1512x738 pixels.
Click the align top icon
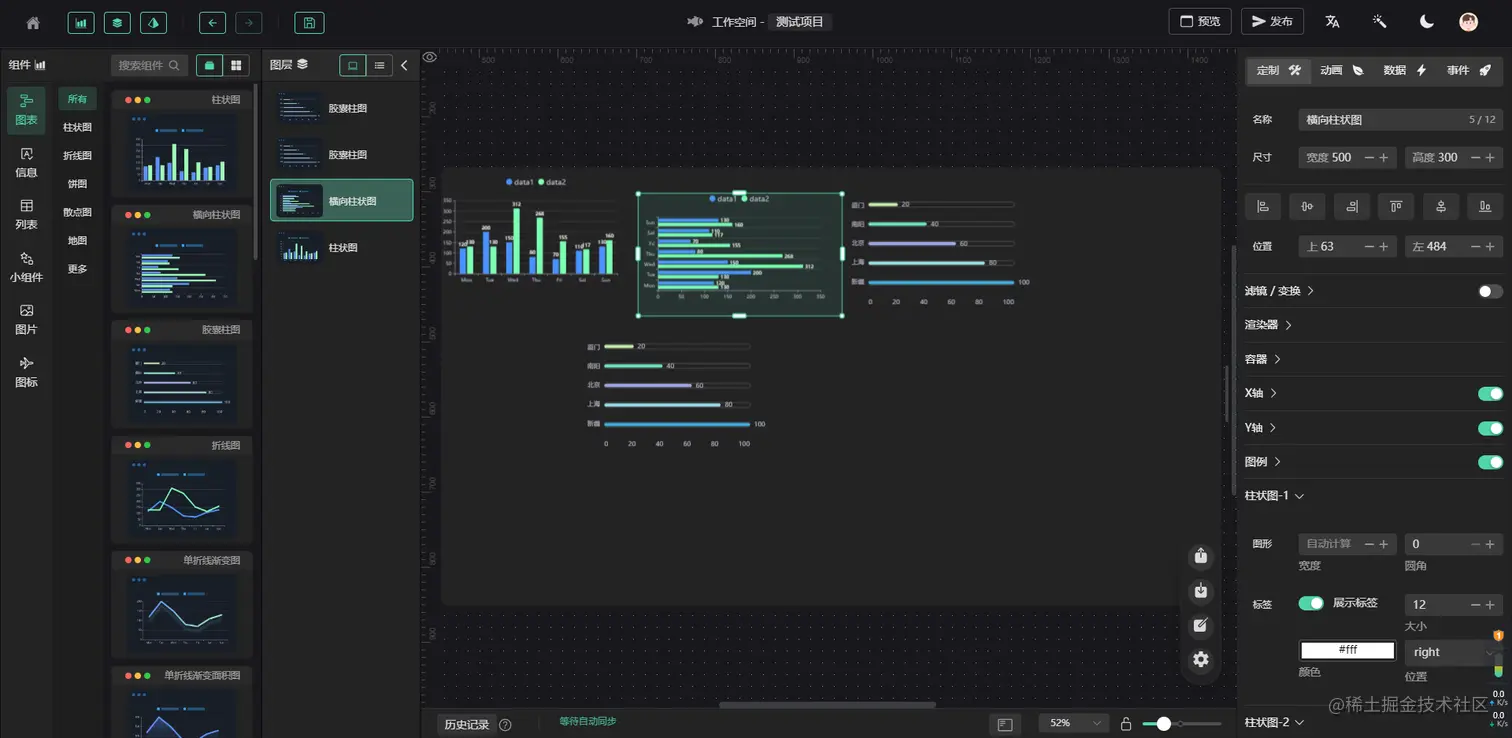tap(1396, 206)
